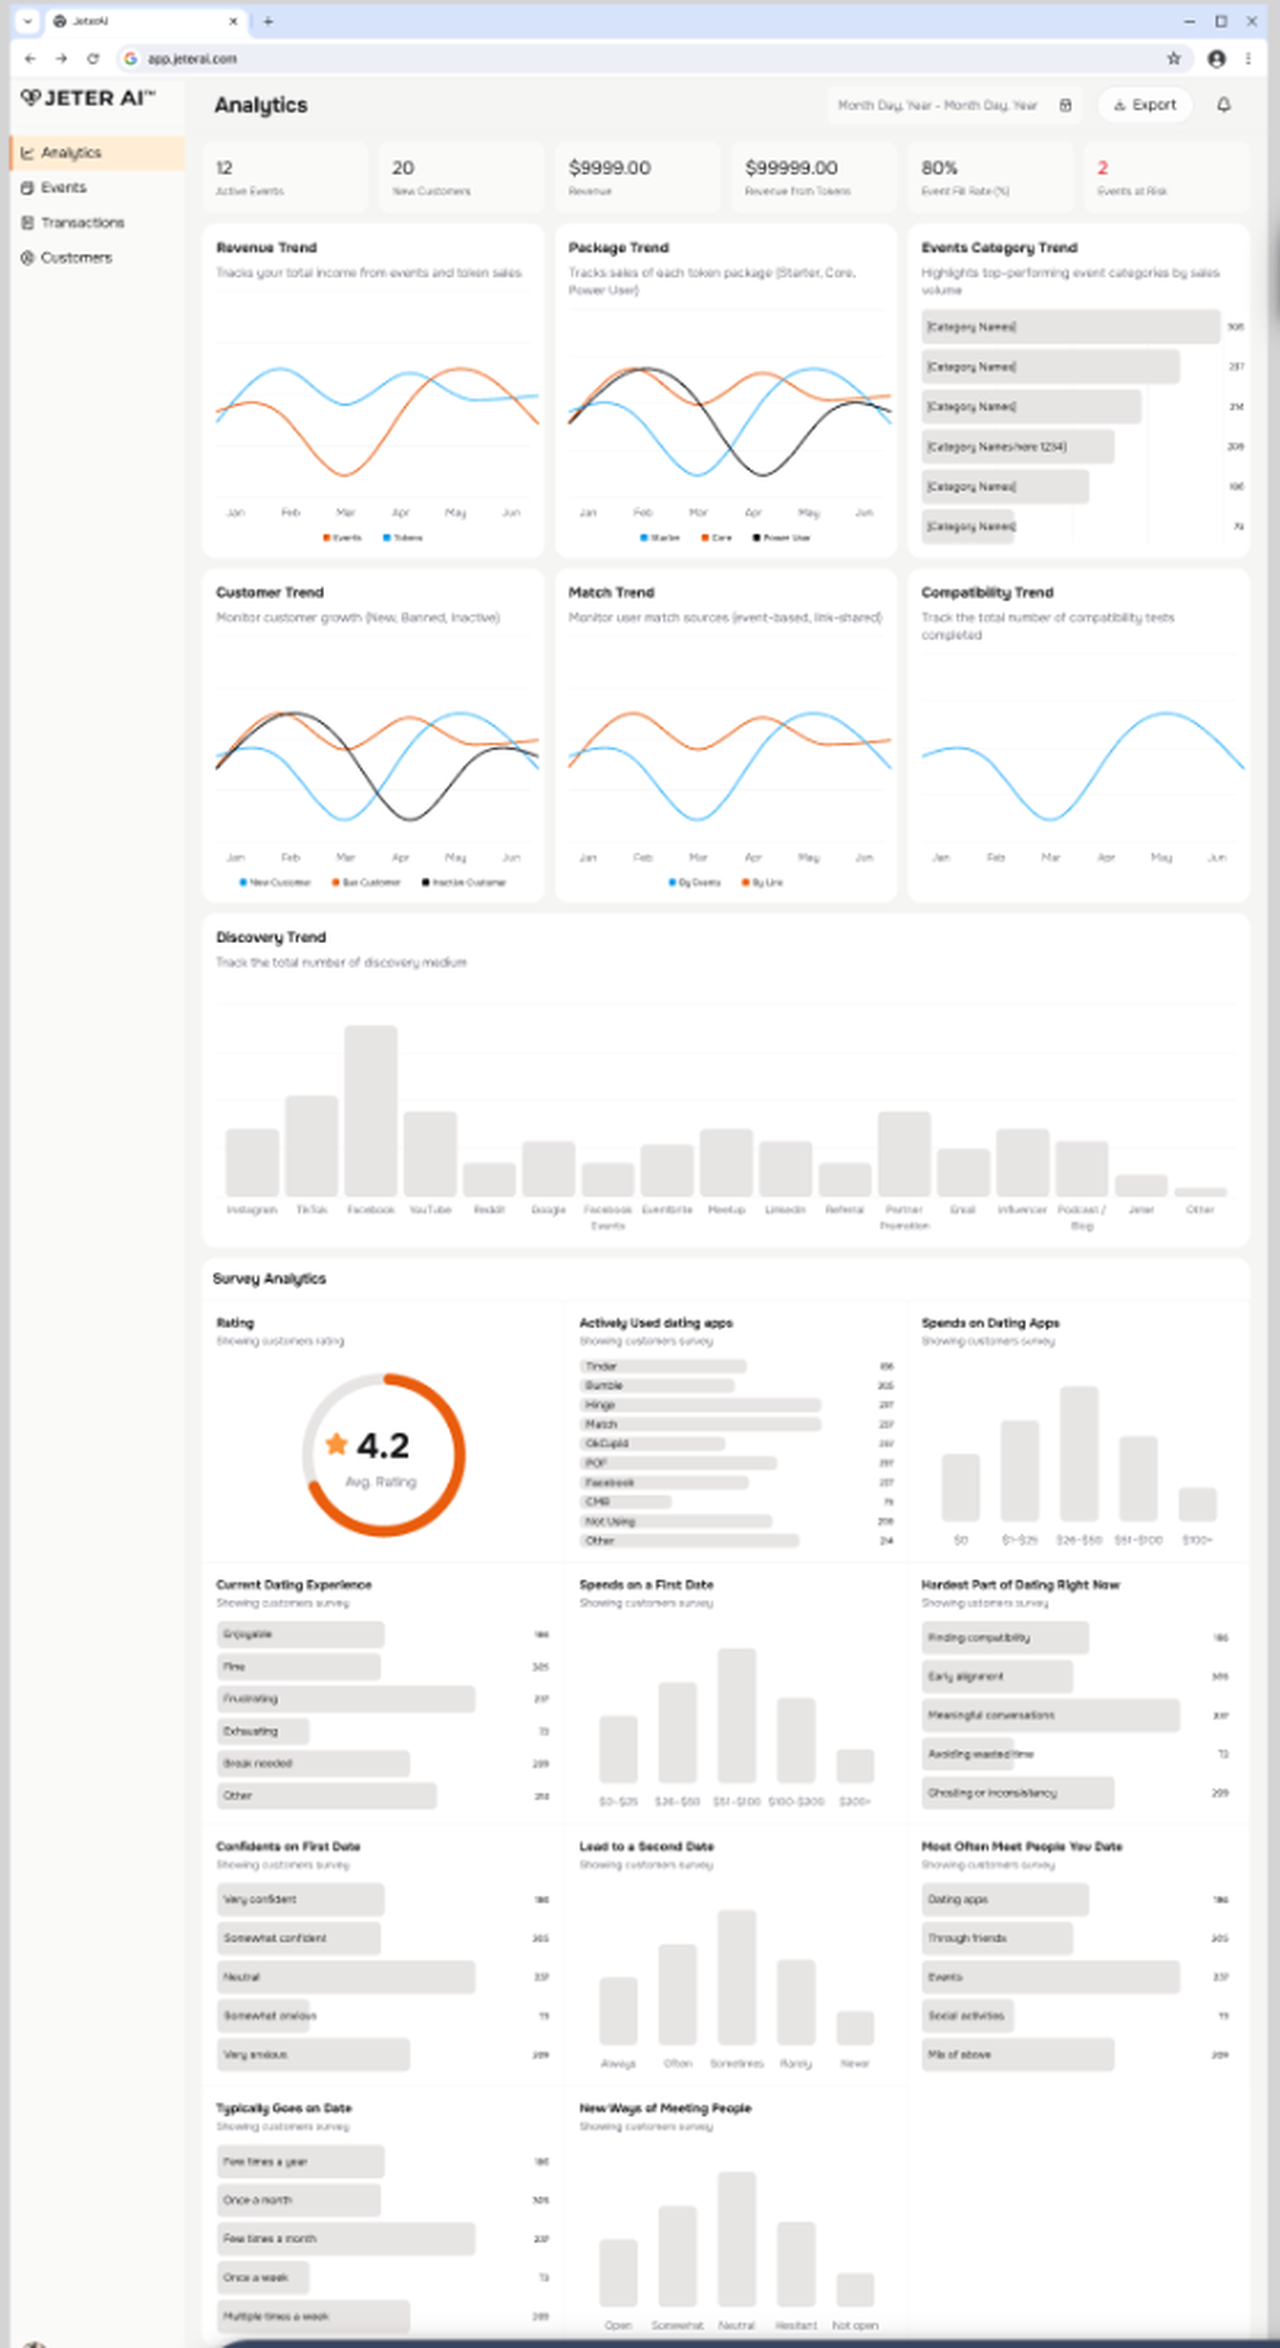Open Transactions in the sidebar
Viewport: 1280px width, 2348px height.
[98, 223]
